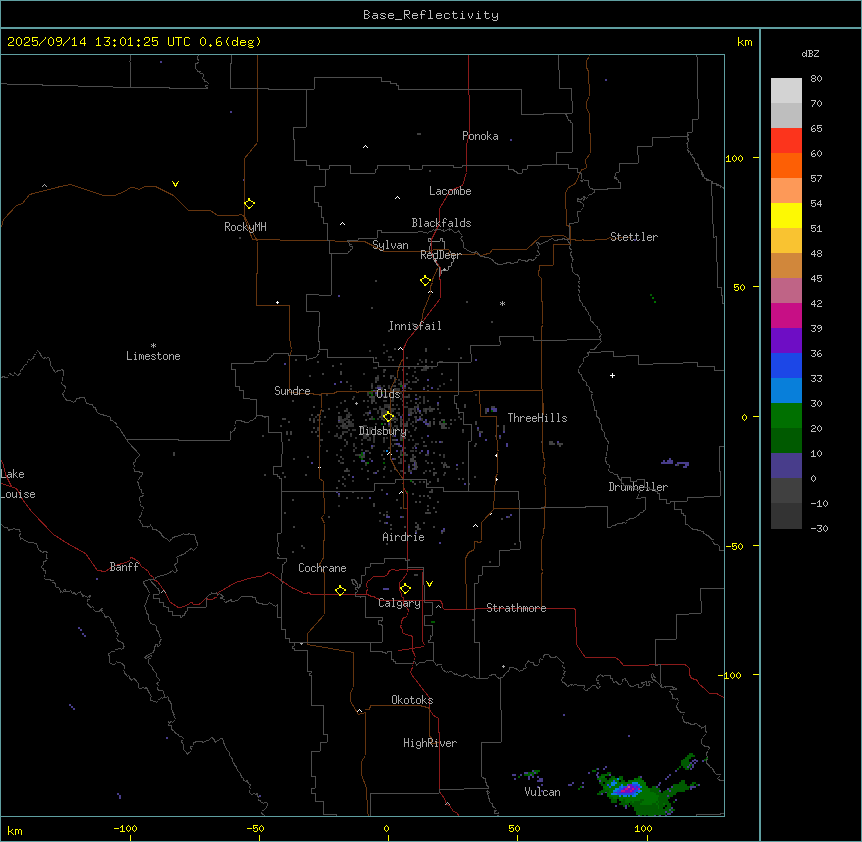Click the -50 tick label on horizontal km axis
The image size is (862, 842).
255,828
